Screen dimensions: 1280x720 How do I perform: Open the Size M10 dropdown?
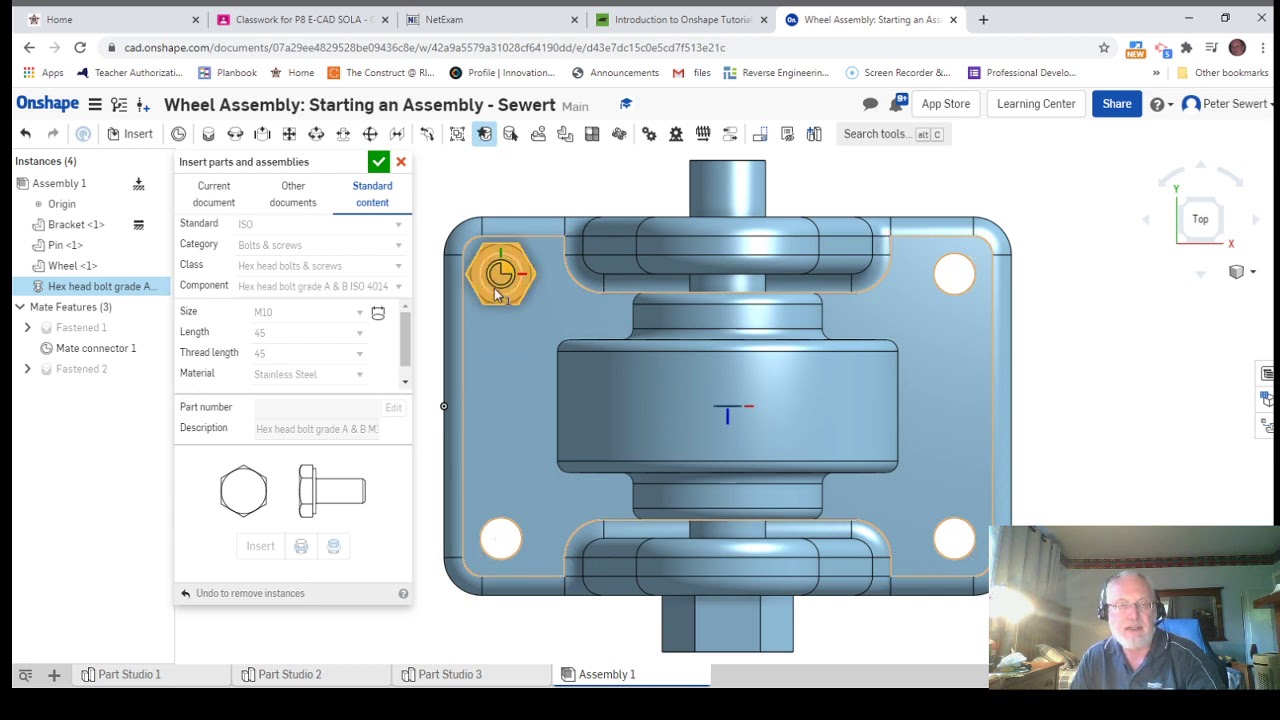click(x=308, y=312)
